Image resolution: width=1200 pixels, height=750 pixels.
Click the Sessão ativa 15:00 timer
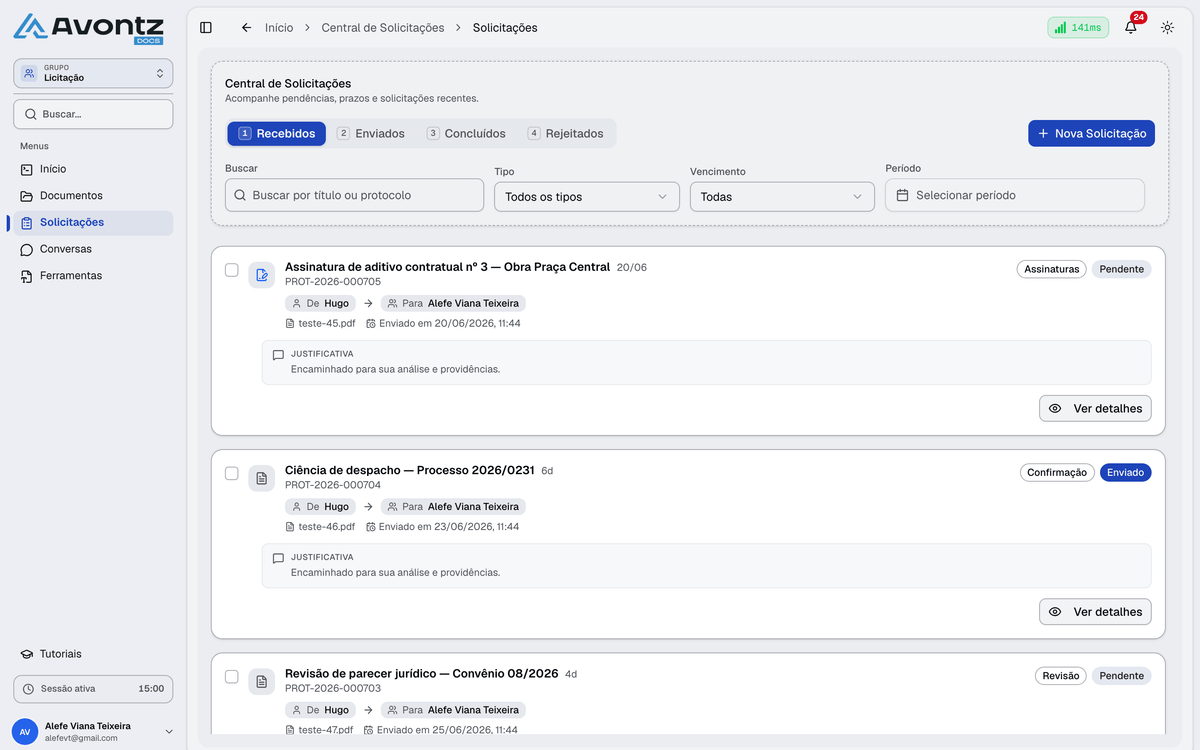pos(93,689)
